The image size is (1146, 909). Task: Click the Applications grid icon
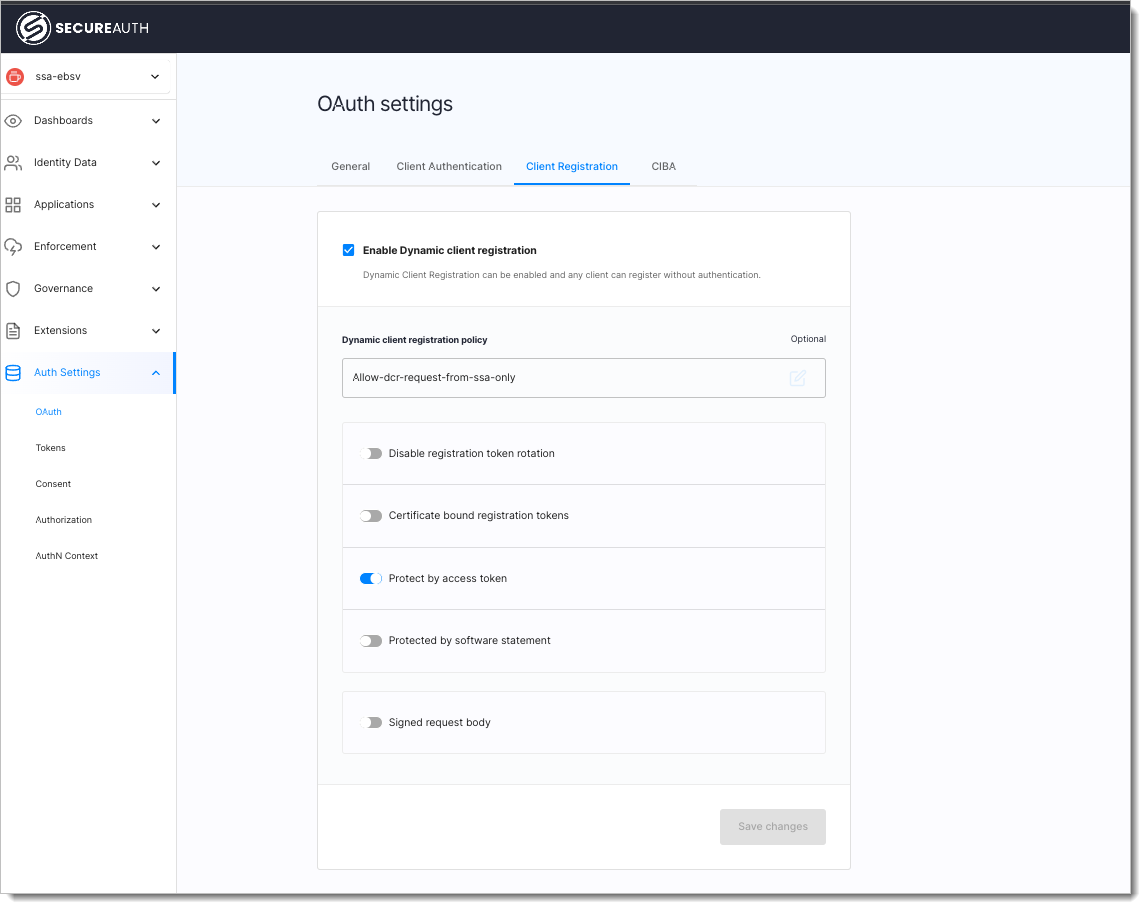[x=13, y=205]
